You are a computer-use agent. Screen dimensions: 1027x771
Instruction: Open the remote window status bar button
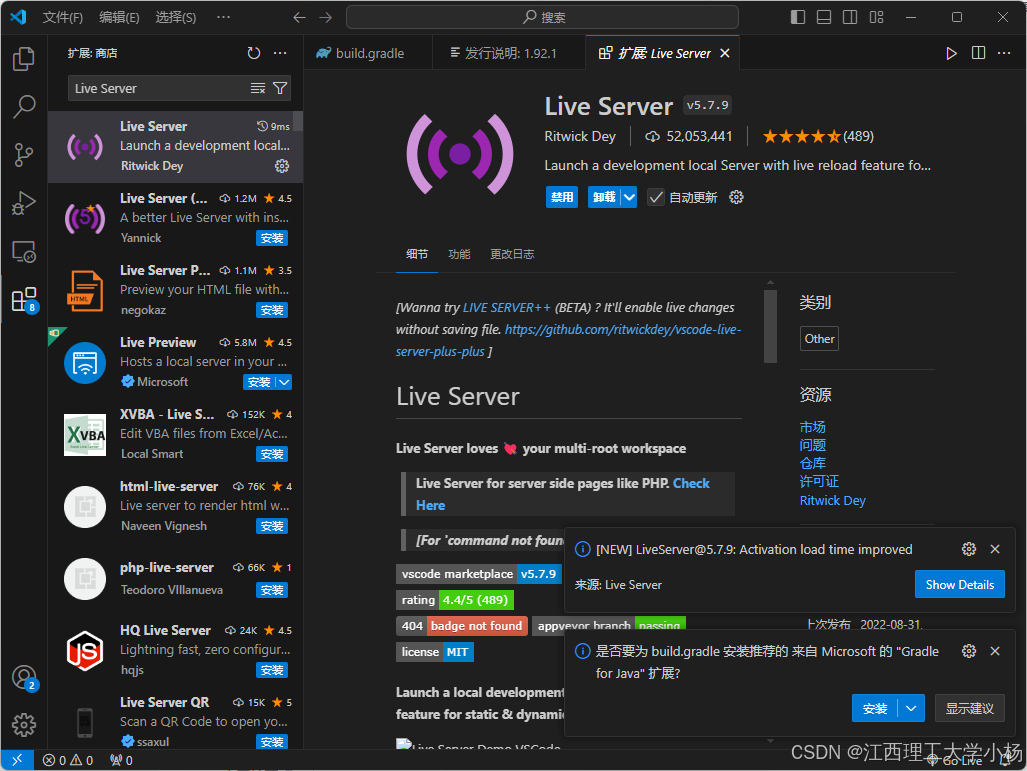[17, 760]
